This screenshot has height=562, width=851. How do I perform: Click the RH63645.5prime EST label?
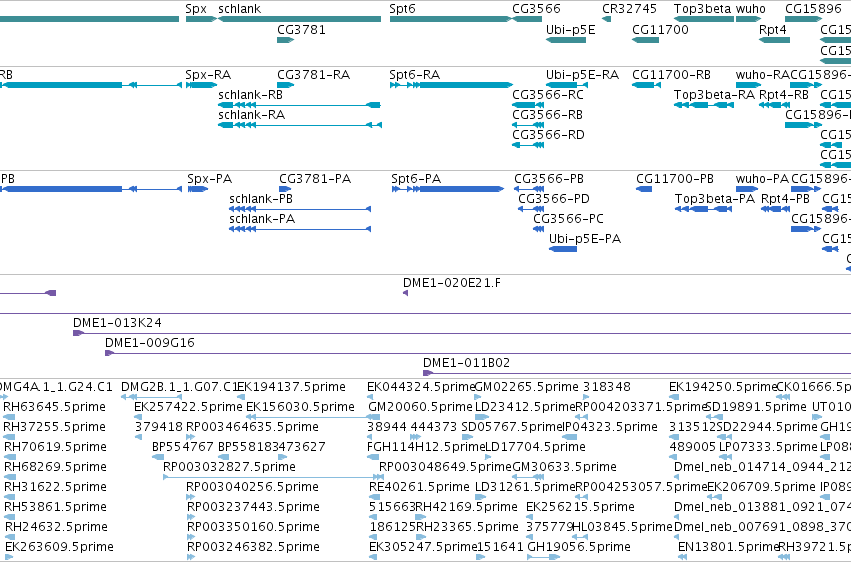(x=54, y=407)
